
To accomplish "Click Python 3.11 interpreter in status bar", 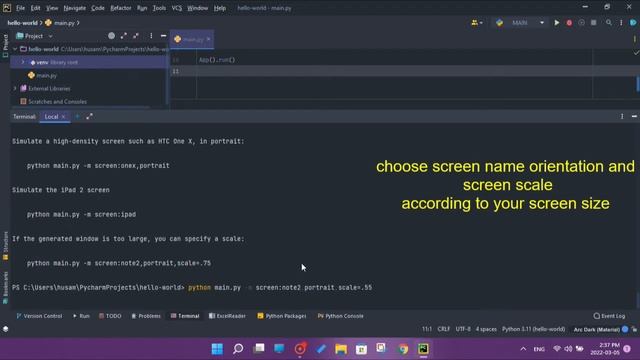I will click(533, 329).
